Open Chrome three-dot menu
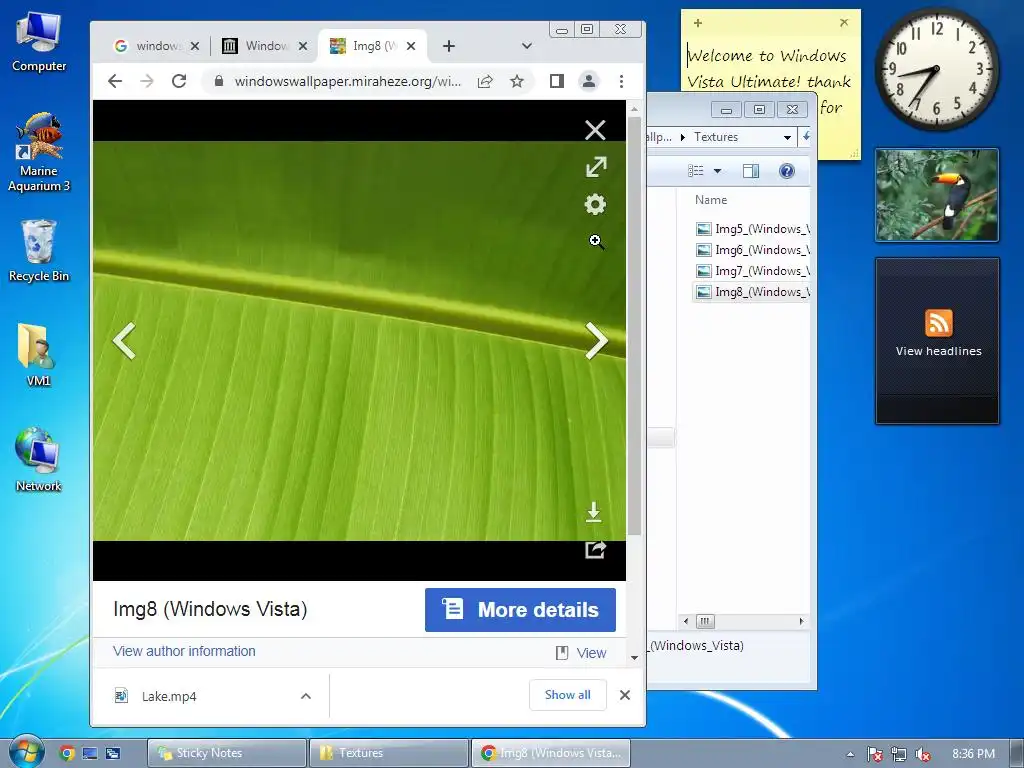1024x768 pixels. click(x=621, y=81)
